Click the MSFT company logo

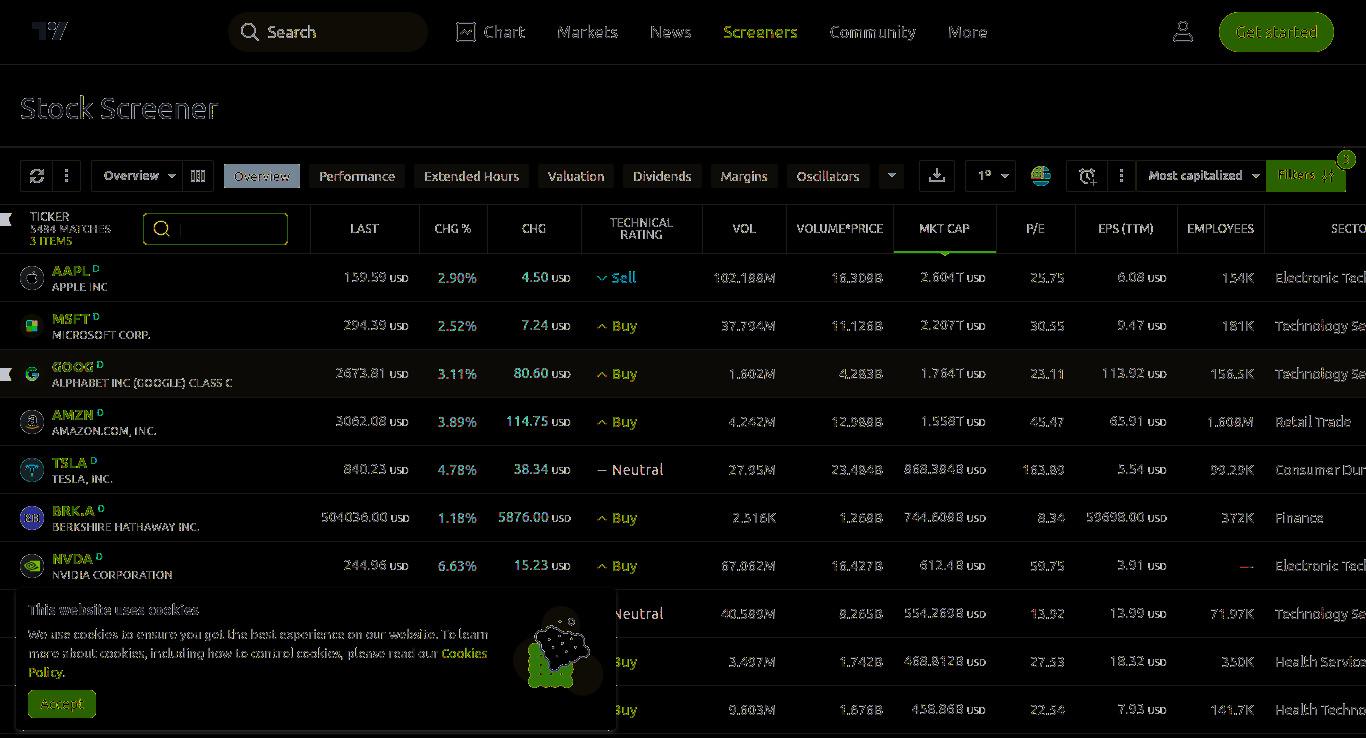point(32,326)
